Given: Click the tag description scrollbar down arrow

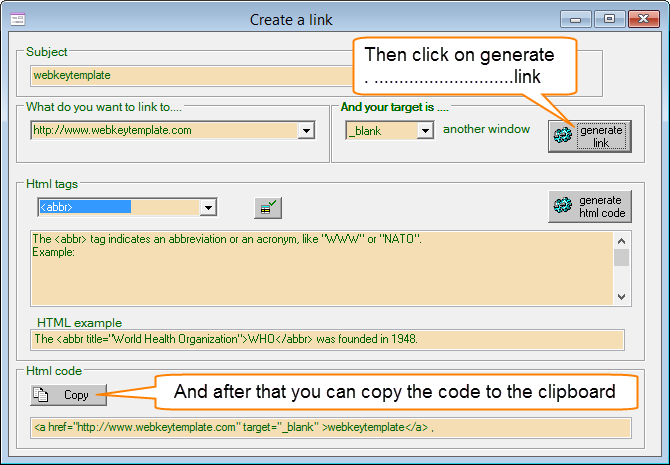Looking at the screenshot, I should point(622,297).
